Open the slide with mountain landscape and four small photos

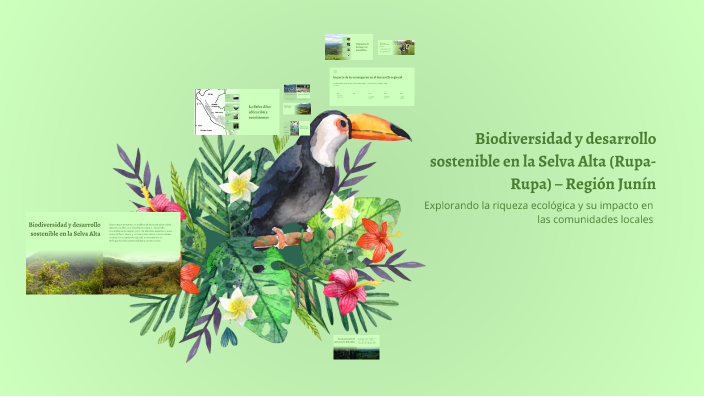(349, 47)
